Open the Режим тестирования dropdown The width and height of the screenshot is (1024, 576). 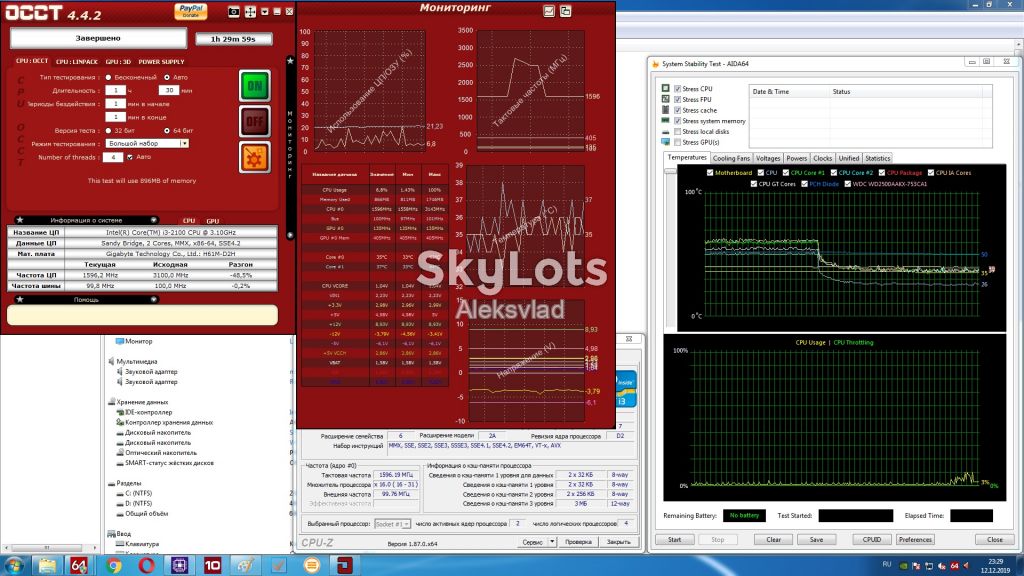click(x=184, y=144)
